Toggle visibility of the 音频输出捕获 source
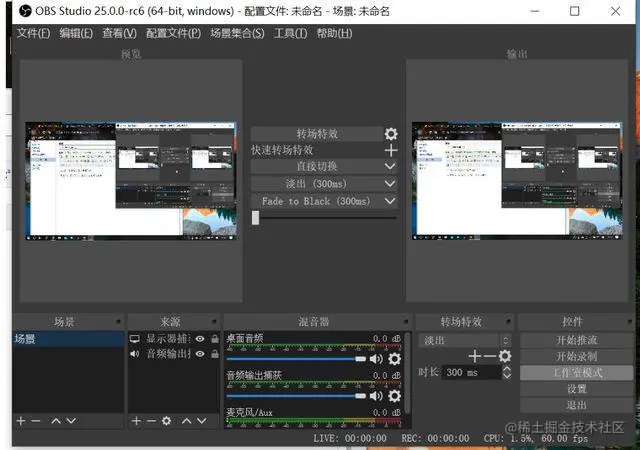The image size is (640, 450). point(200,354)
